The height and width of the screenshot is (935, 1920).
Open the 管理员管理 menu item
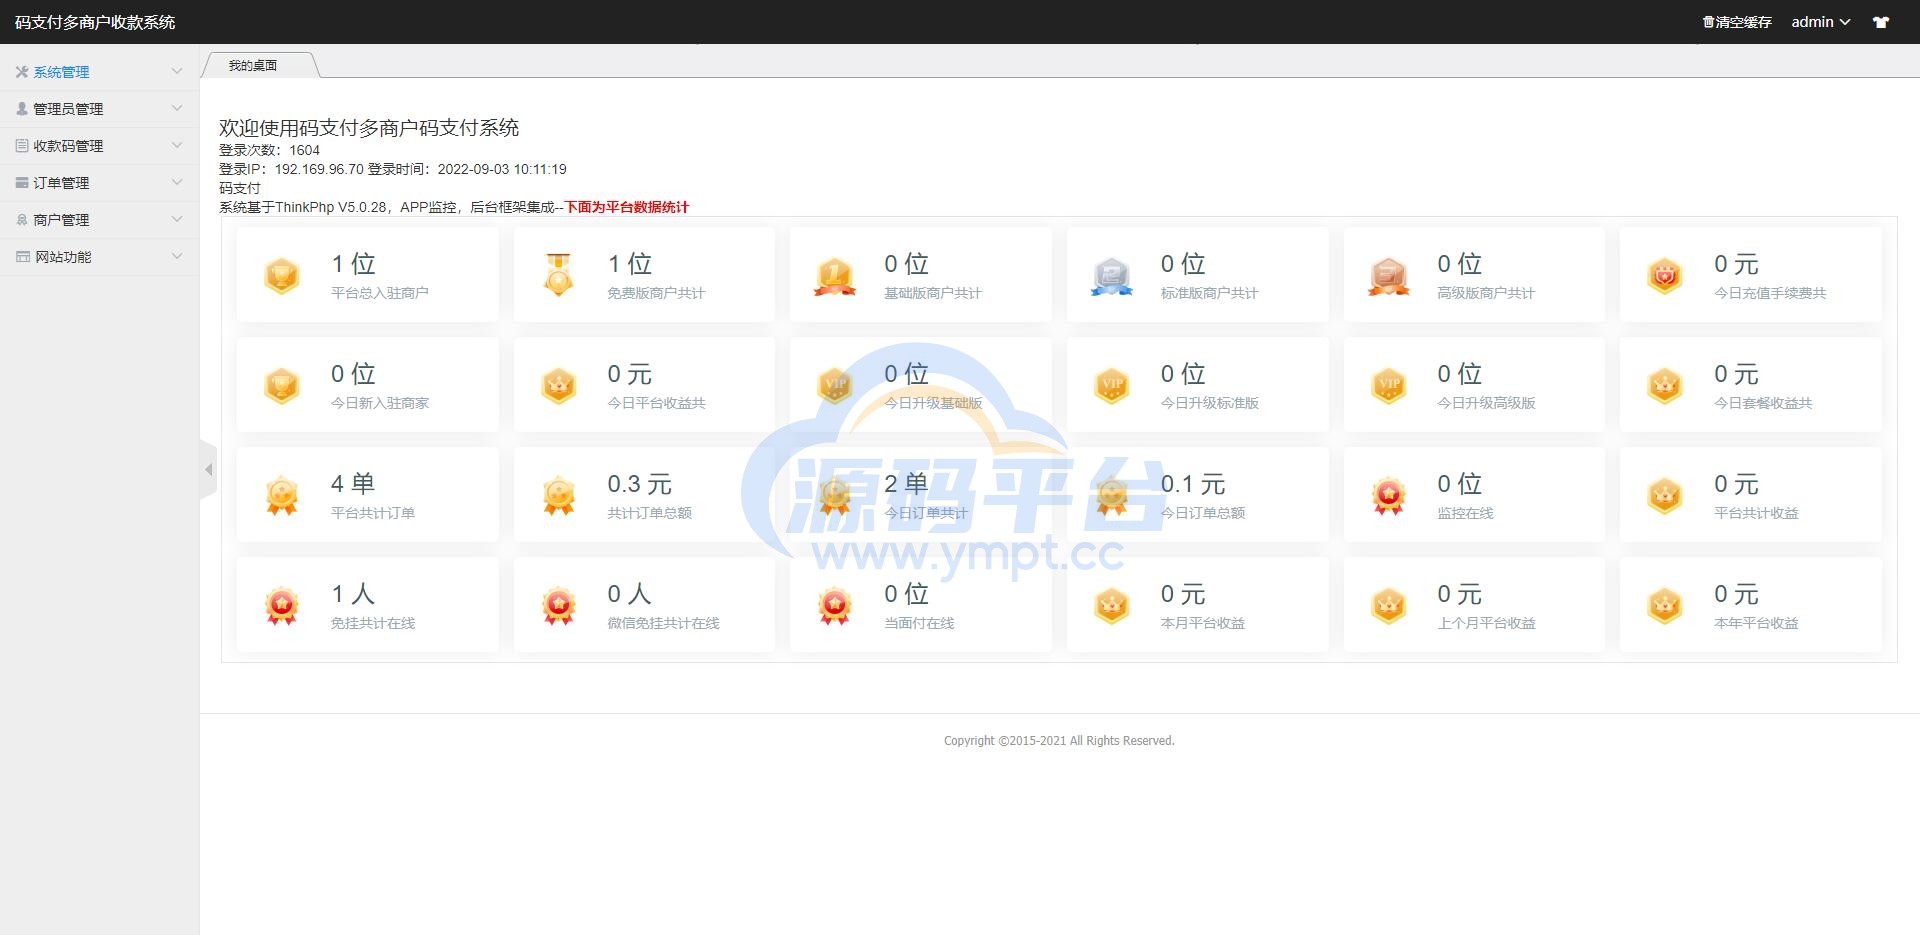100,109
